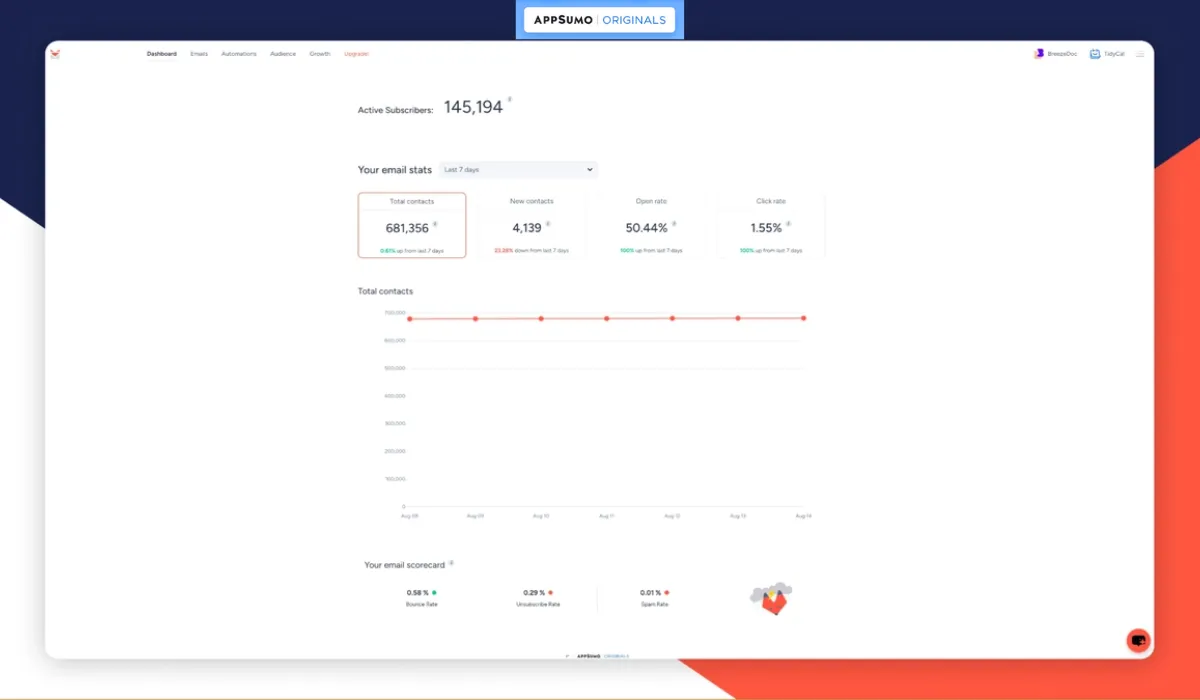Go to the Audience tab
1200x700 pixels.
pos(283,54)
